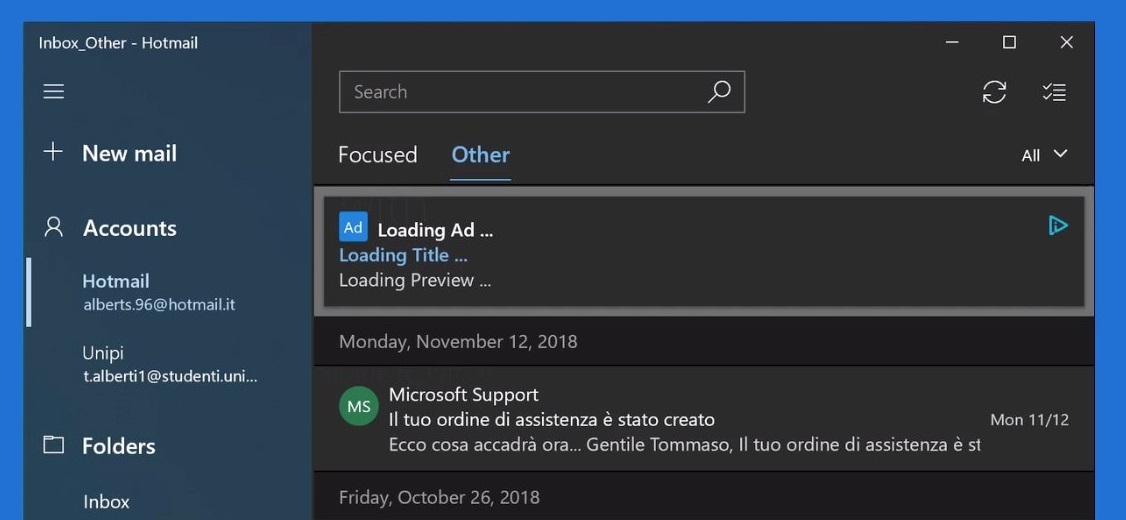Image resolution: width=1126 pixels, height=520 pixels.
Task: Switch to the Focused tab
Action: pos(378,155)
